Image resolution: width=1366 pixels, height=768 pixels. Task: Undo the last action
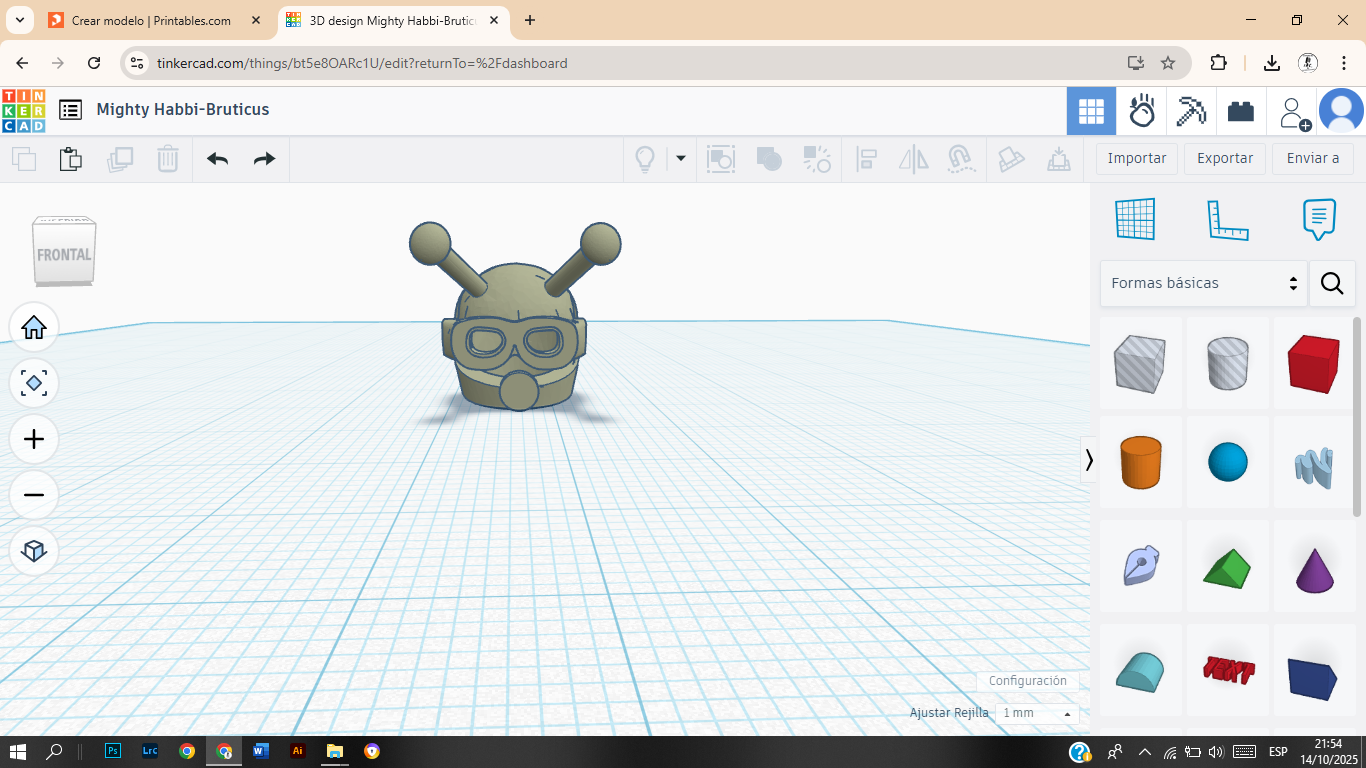click(x=217, y=159)
